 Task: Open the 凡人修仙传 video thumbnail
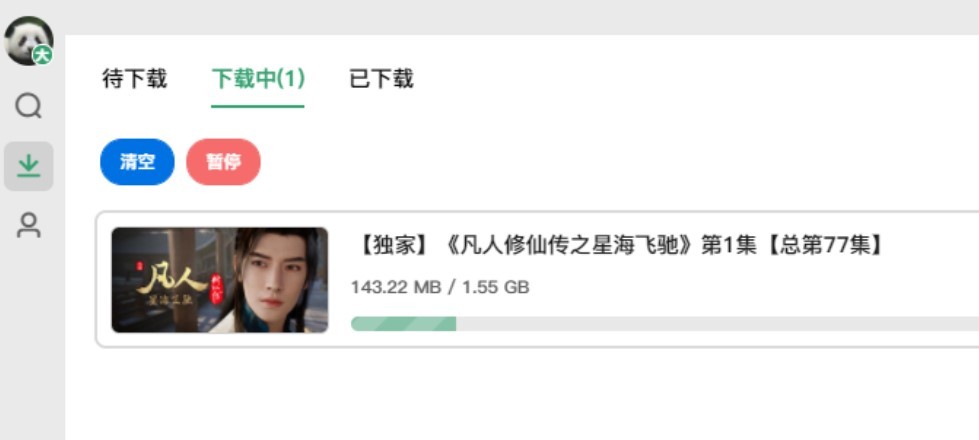[x=220, y=280]
